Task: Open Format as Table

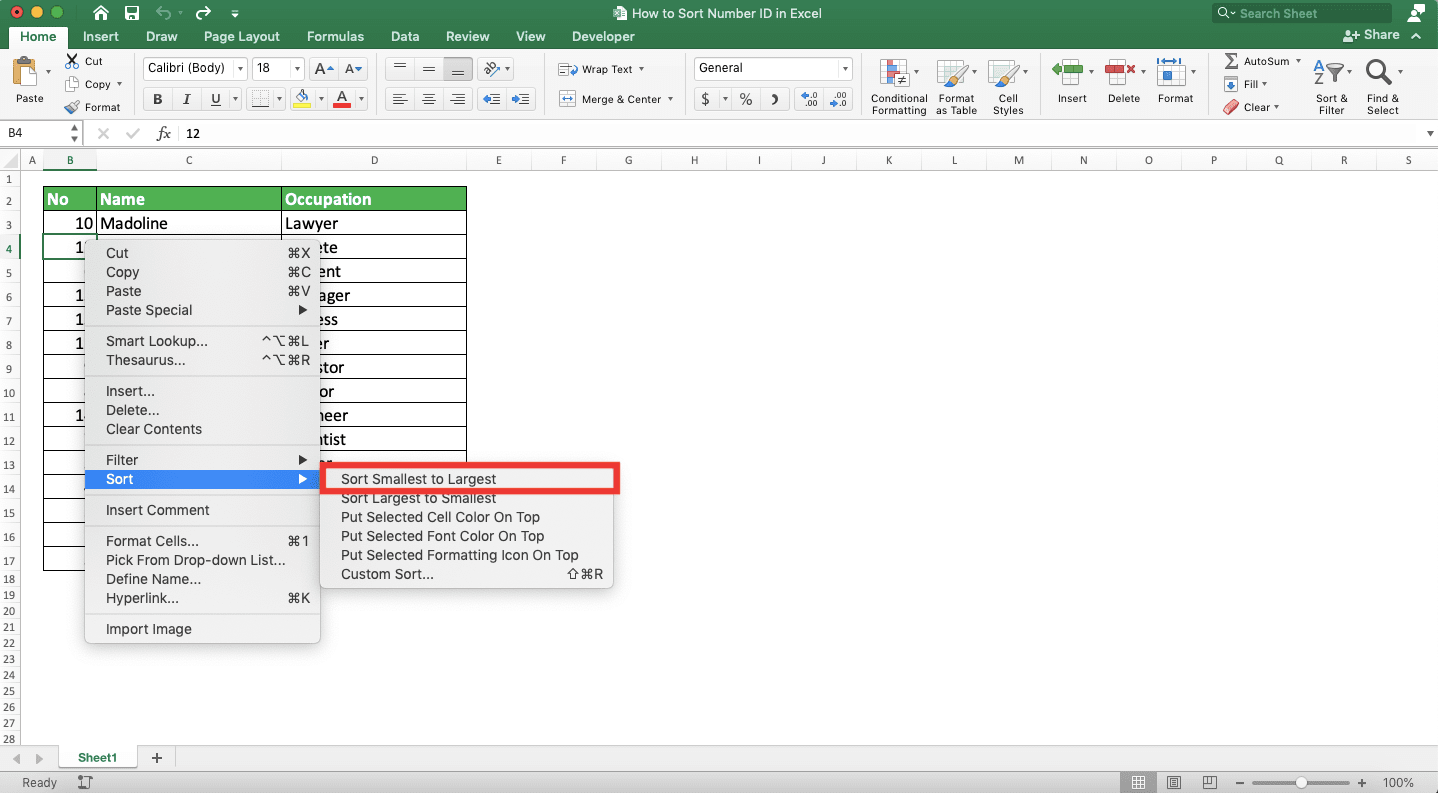Action: pos(956,86)
